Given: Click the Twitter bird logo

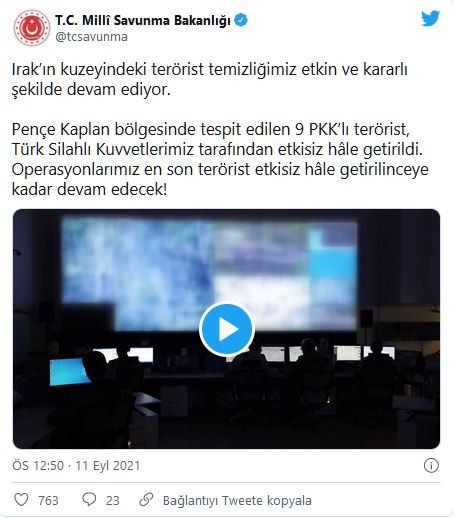Looking at the screenshot, I should pyautogui.click(x=430, y=19).
